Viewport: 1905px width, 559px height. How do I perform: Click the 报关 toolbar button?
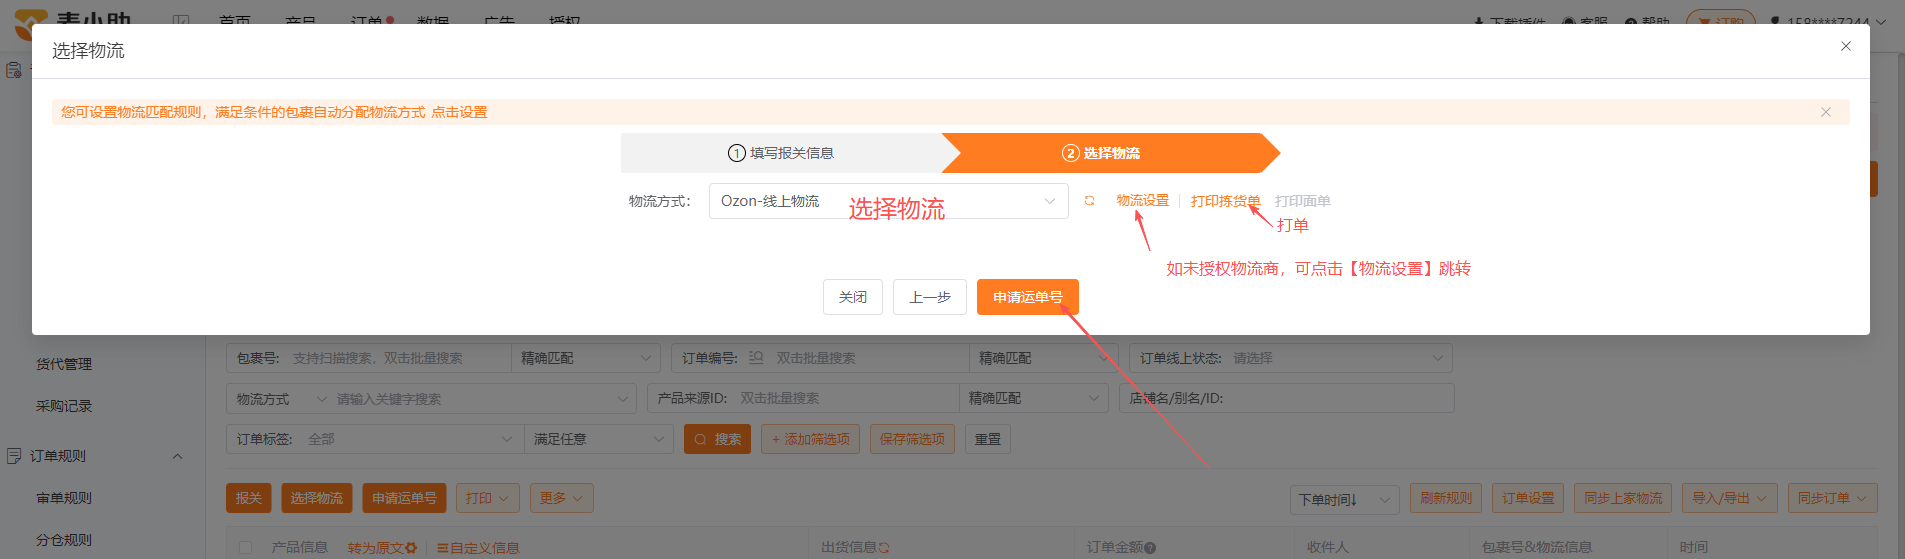[248, 498]
